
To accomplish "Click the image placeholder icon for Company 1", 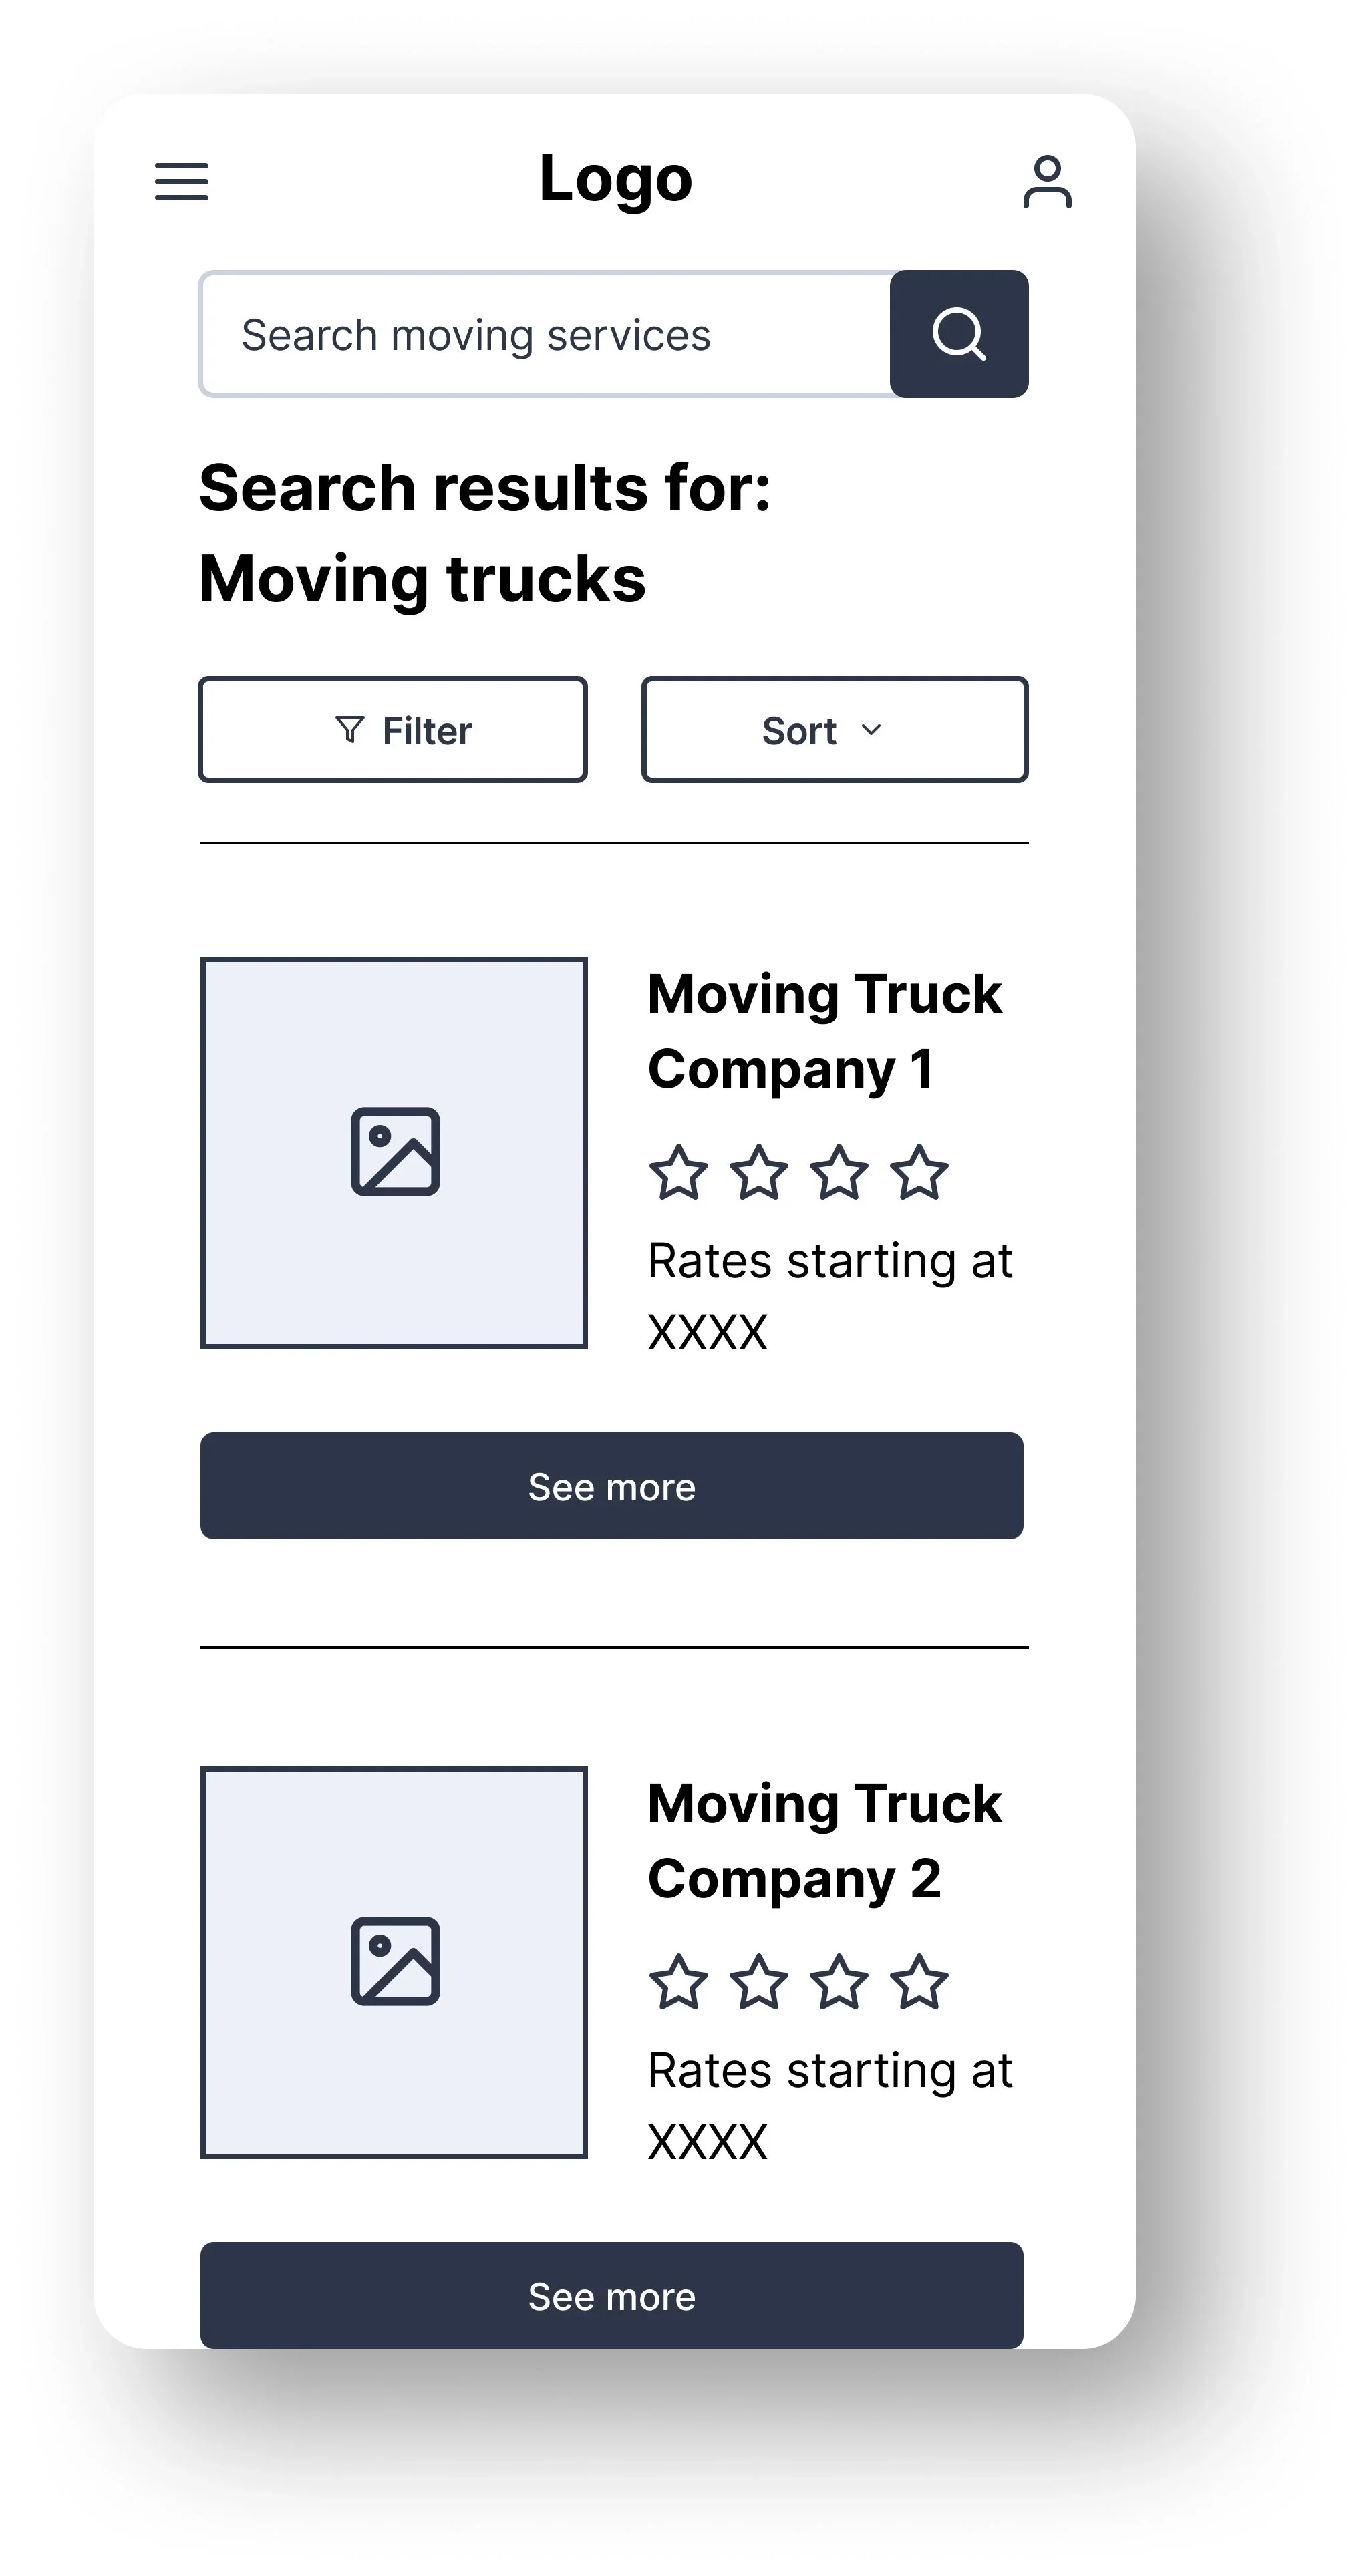I will click(395, 1151).
